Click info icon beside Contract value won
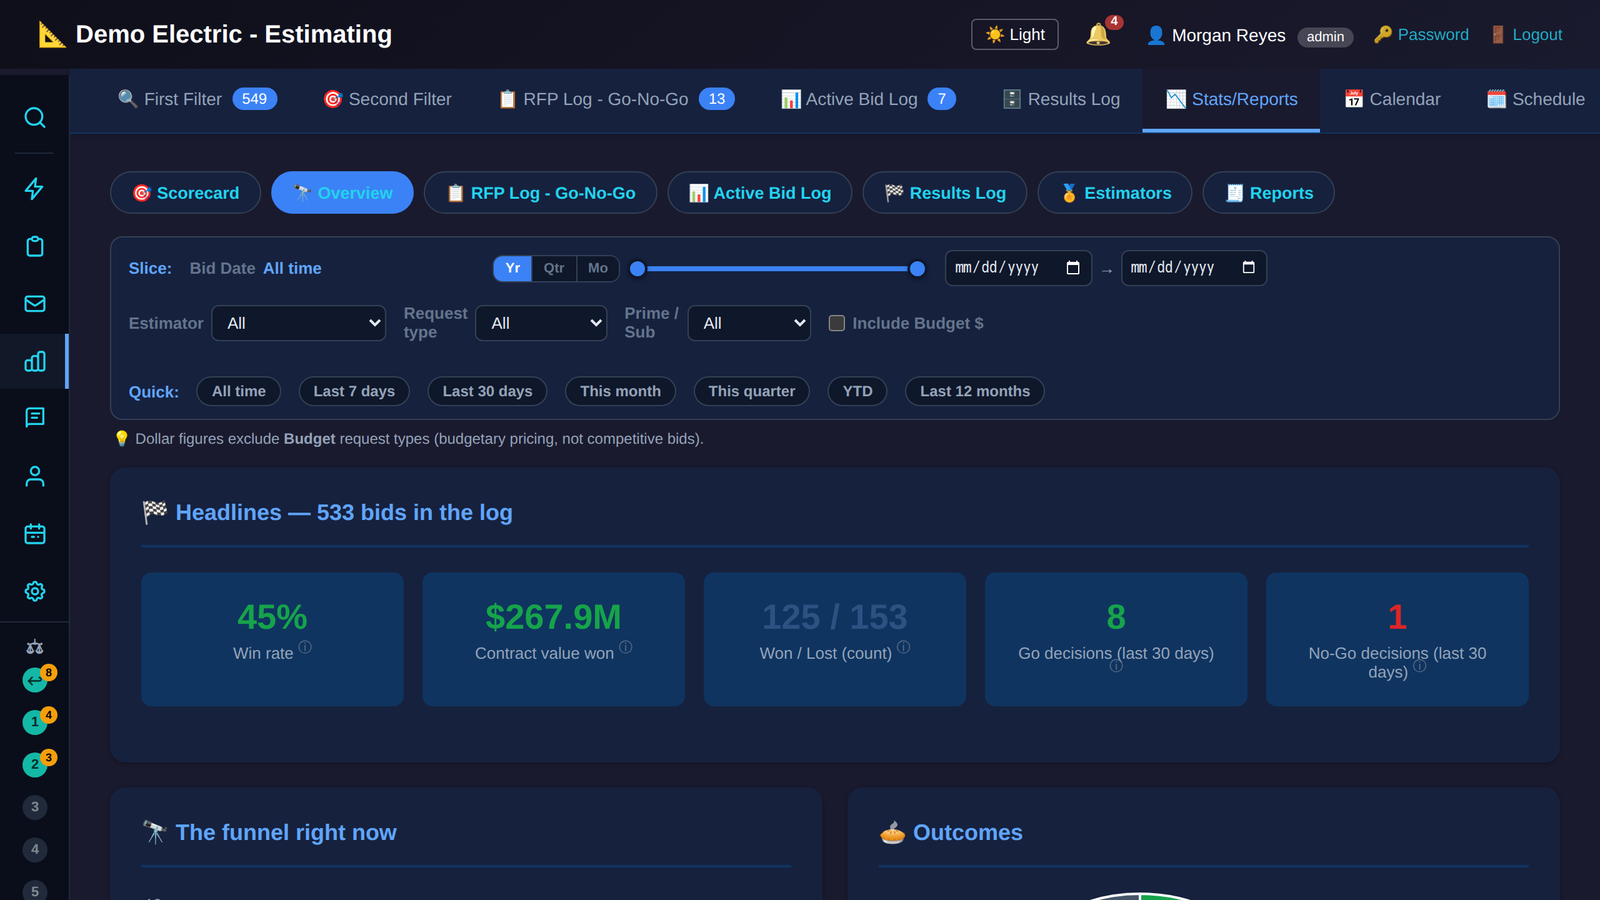This screenshot has width=1600, height=900. click(x=626, y=647)
